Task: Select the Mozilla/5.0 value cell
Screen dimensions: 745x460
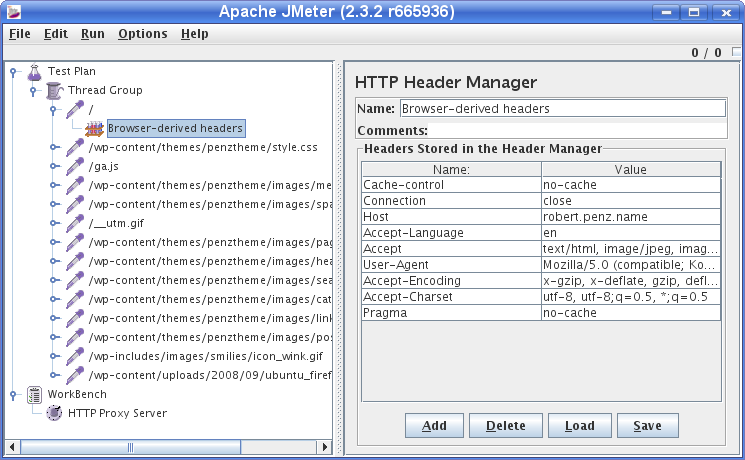Action: pos(631,265)
